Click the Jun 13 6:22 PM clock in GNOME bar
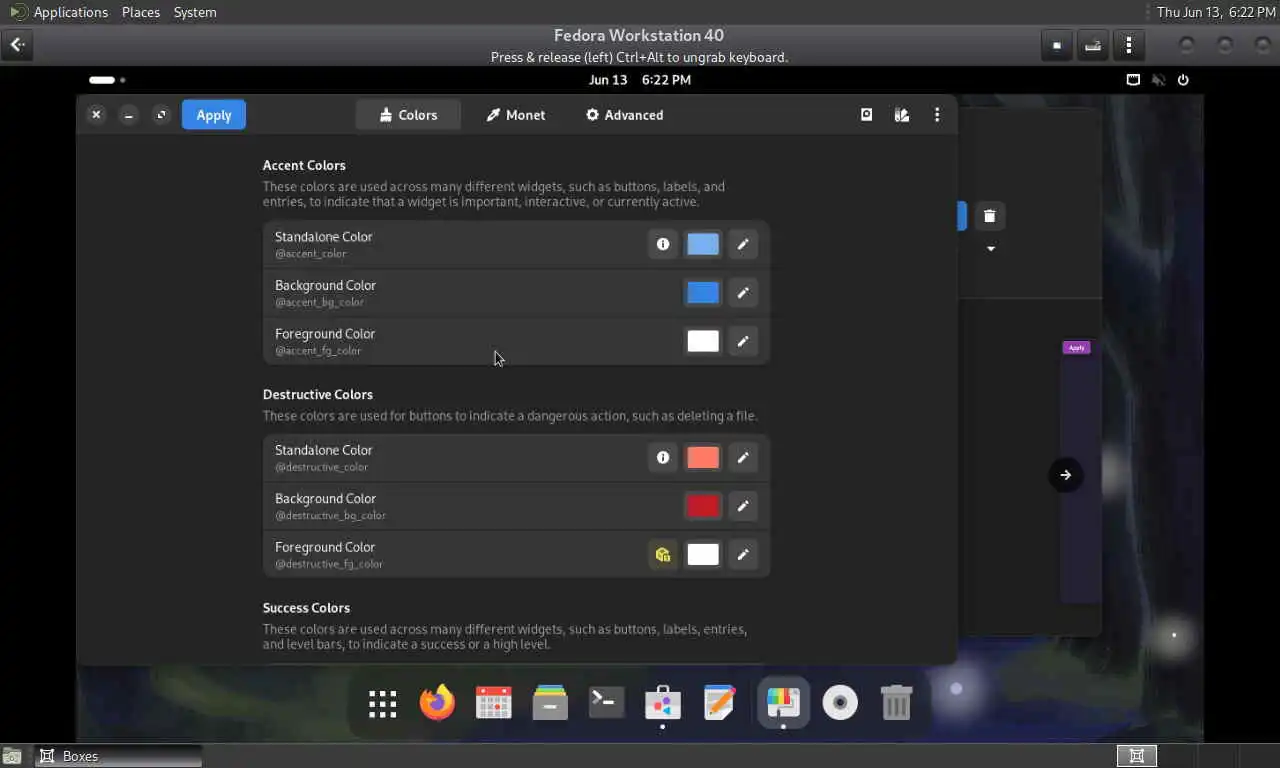 pos(640,80)
